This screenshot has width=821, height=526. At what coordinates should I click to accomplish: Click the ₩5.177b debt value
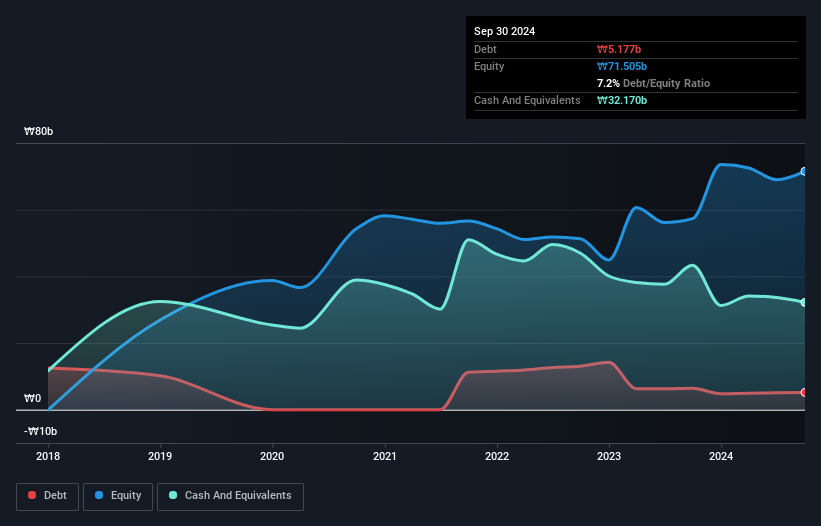pos(619,49)
